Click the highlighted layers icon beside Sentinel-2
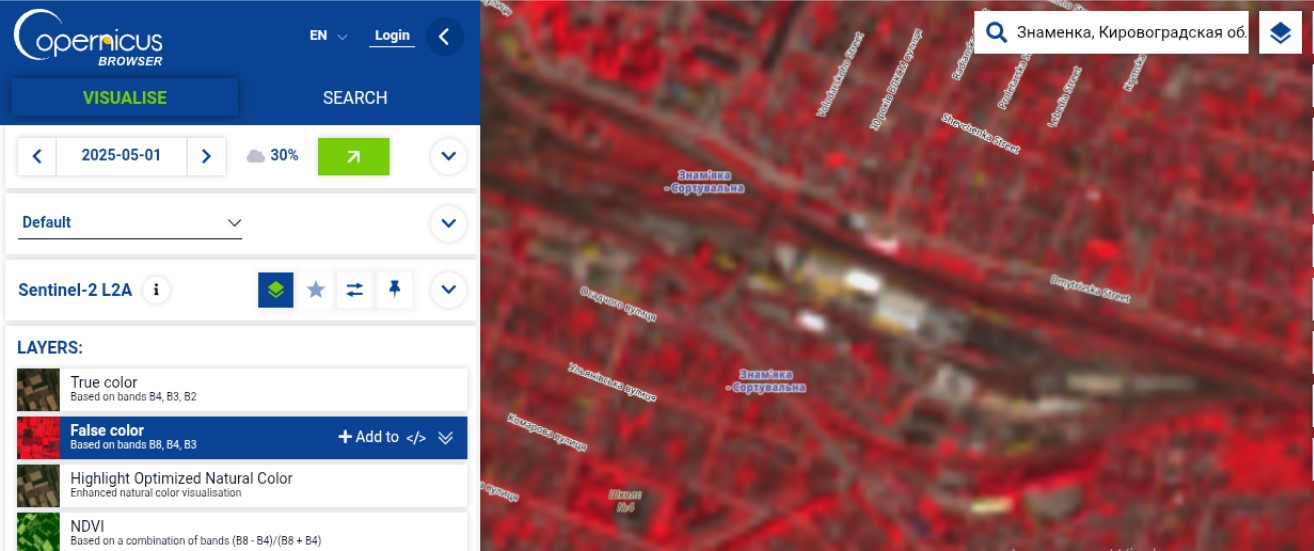 276,290
